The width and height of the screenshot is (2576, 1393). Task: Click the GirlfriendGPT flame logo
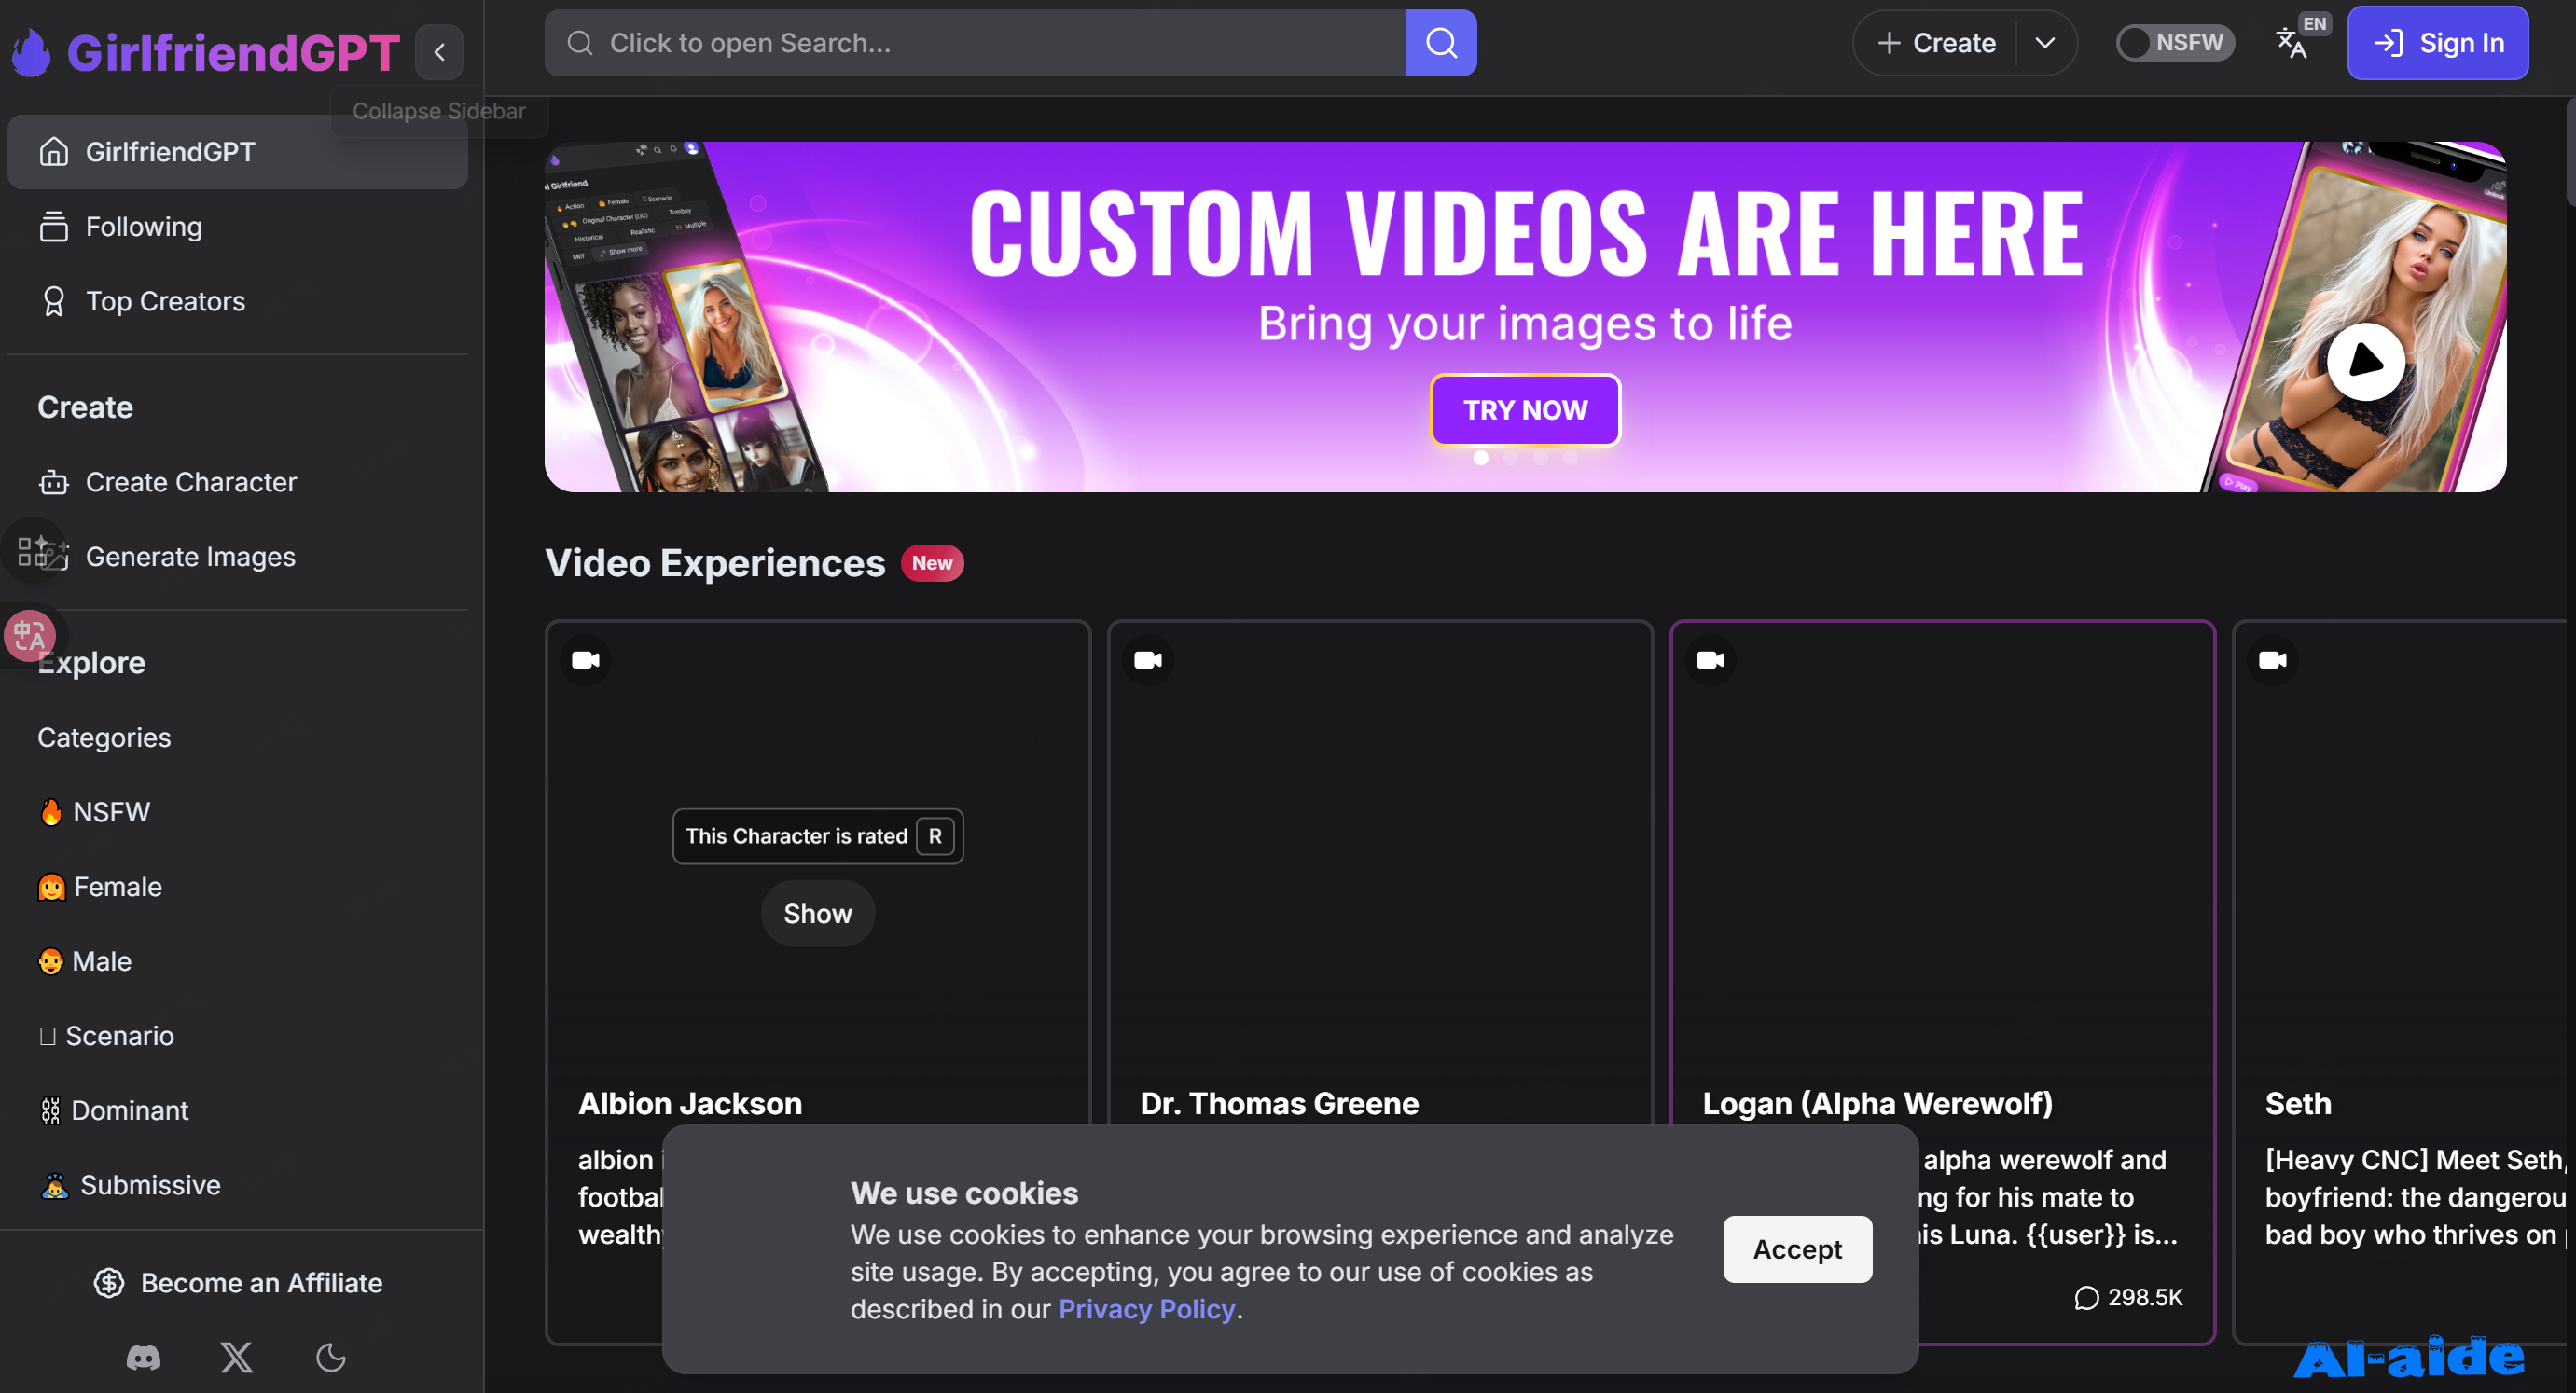point(32,52)
